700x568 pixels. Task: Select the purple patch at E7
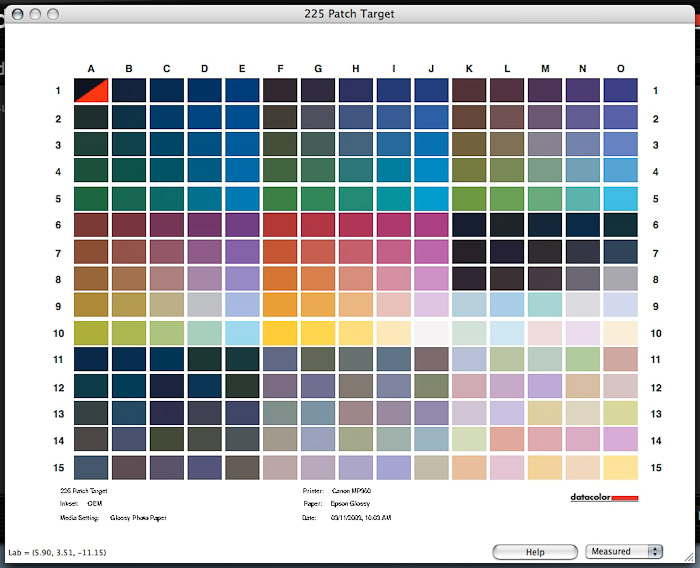click(x=242, y=252)
